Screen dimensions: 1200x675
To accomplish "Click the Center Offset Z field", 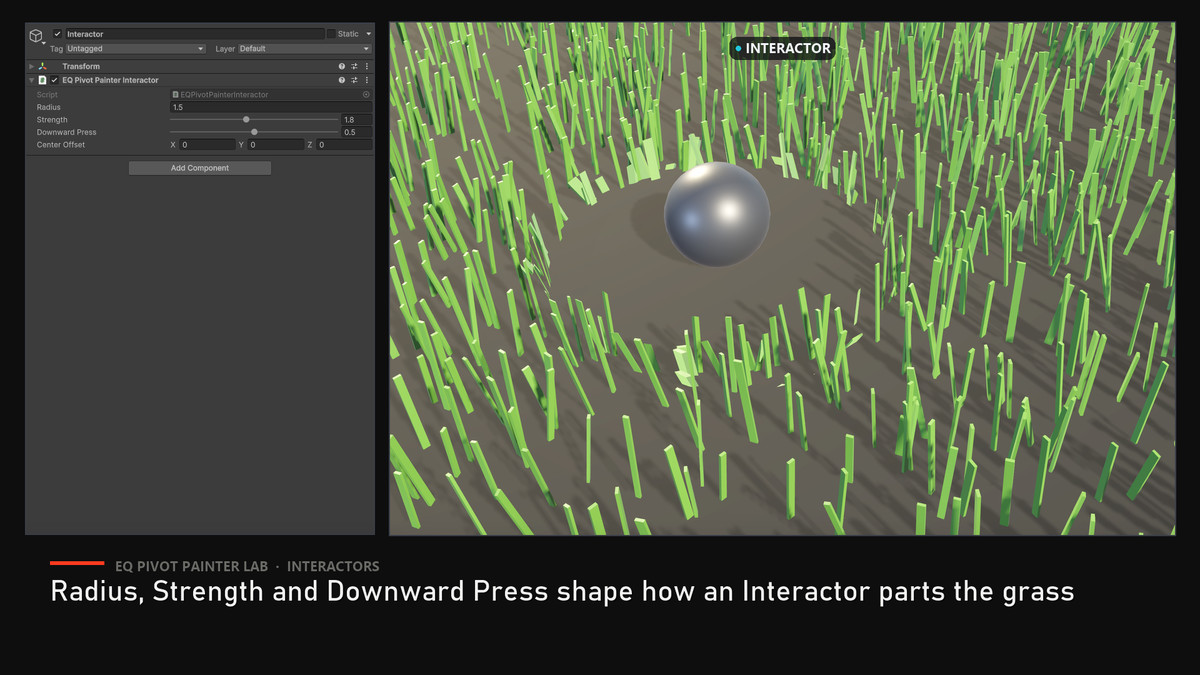I will coord(344,145).
